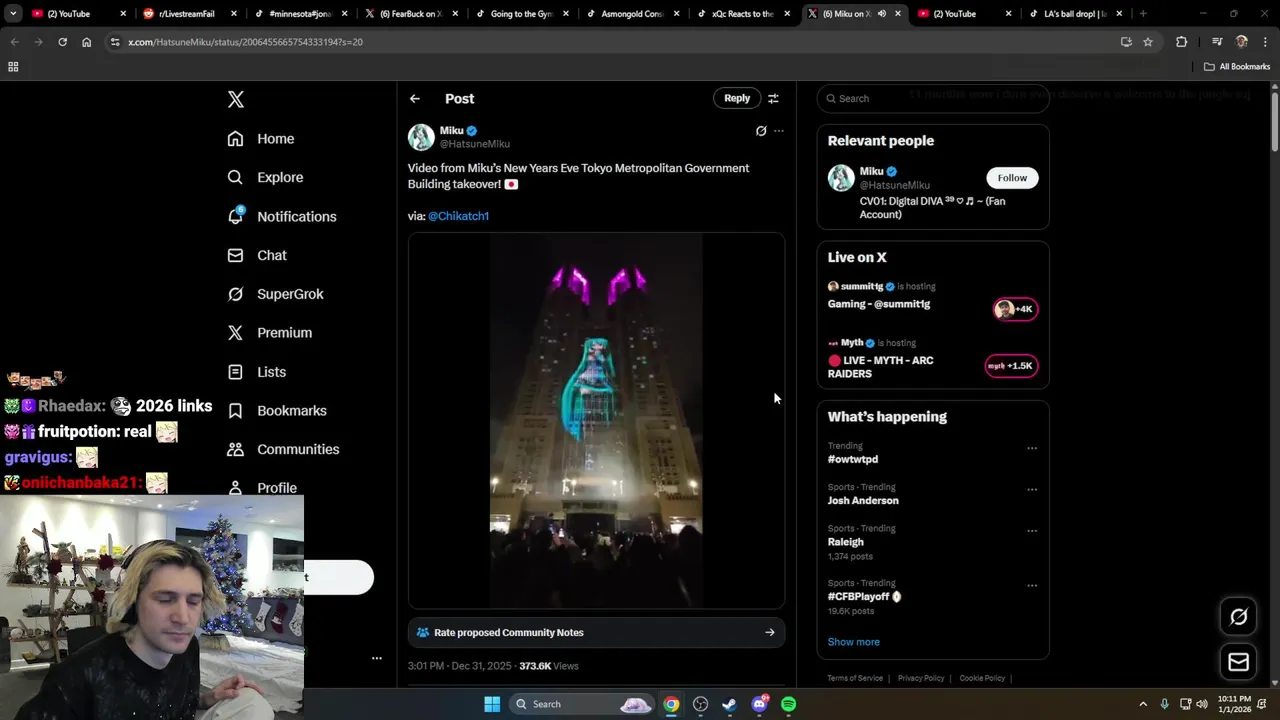This screenshot has height=720, width=1280.
Task: Bookmark this page with the star icon
Action: (x=1148, y=42)
